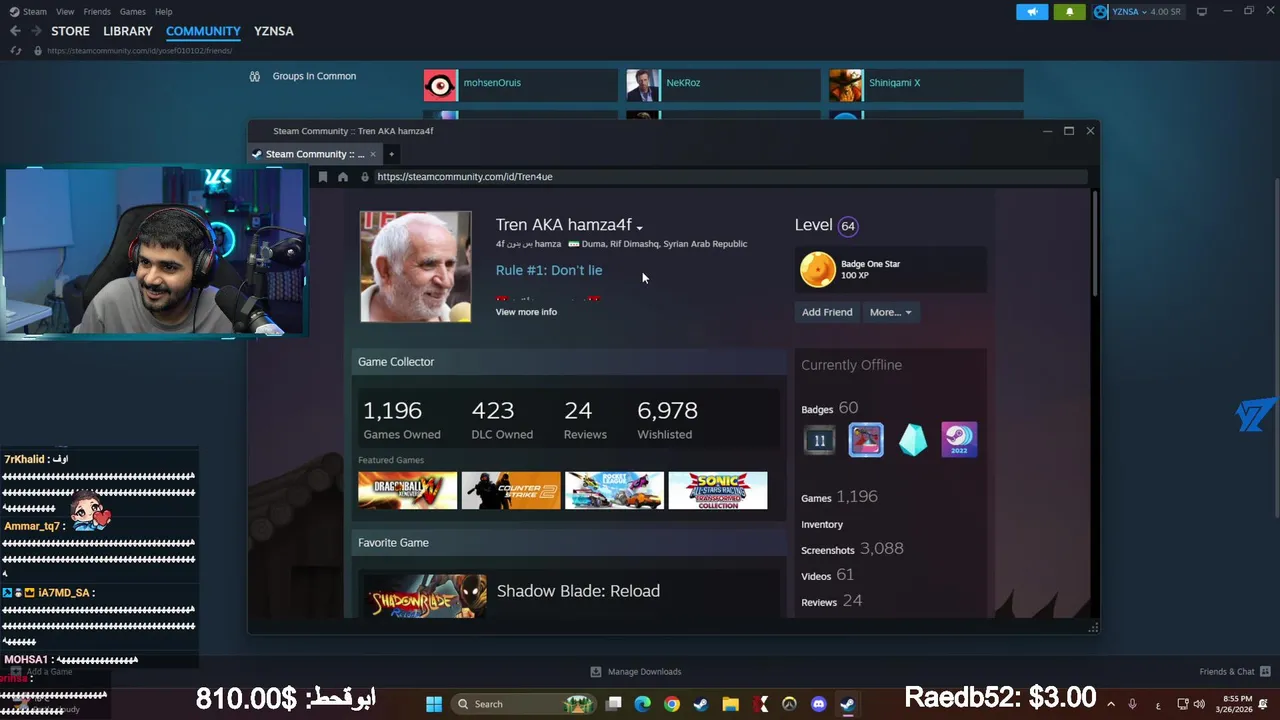Open Manage Downloads
The image size is (1280, 720).
[635, 672]
